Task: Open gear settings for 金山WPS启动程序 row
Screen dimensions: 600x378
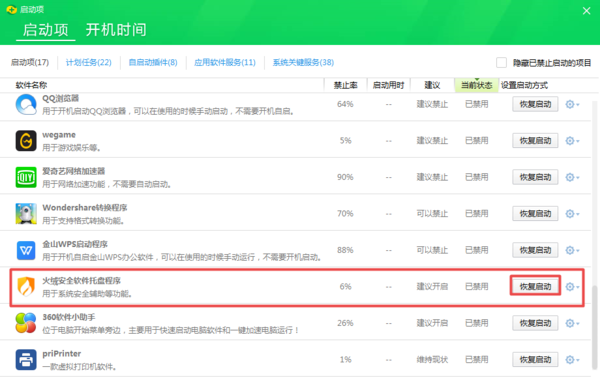Action: point(572,250)
